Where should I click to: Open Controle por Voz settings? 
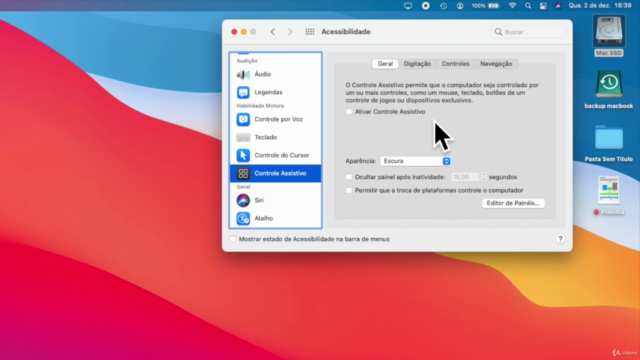(x=275, y=119)
